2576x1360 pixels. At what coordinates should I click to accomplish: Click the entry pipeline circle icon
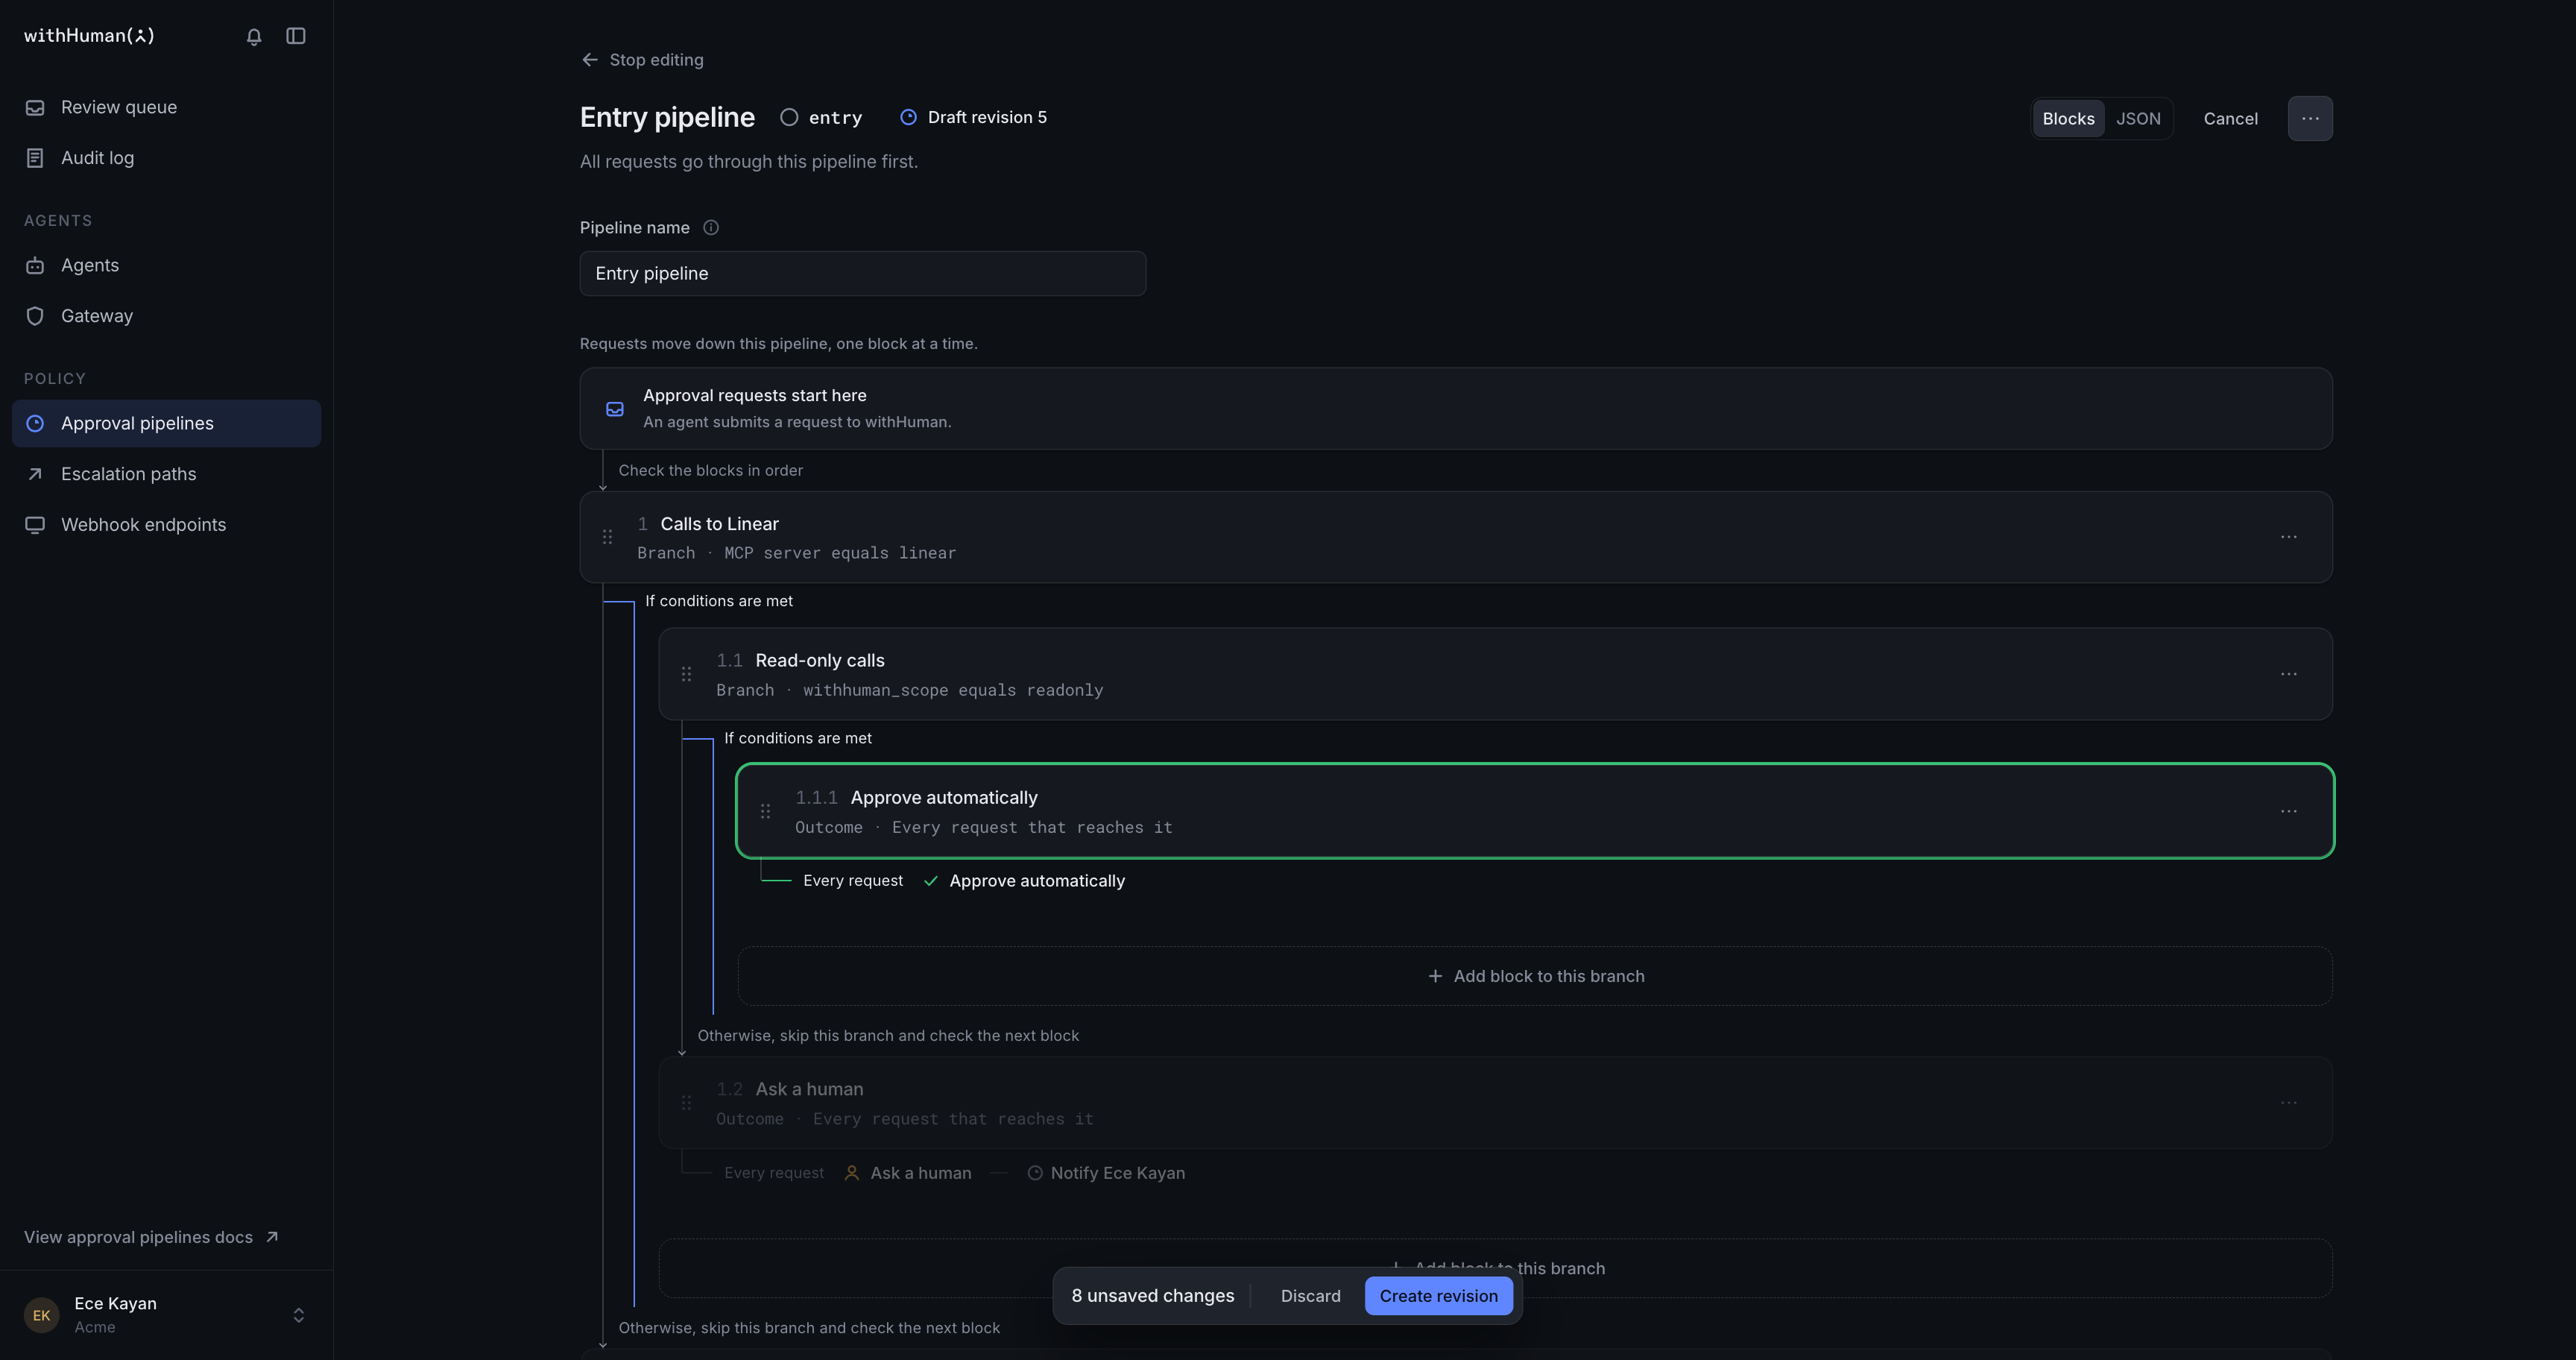click(789, 117)
